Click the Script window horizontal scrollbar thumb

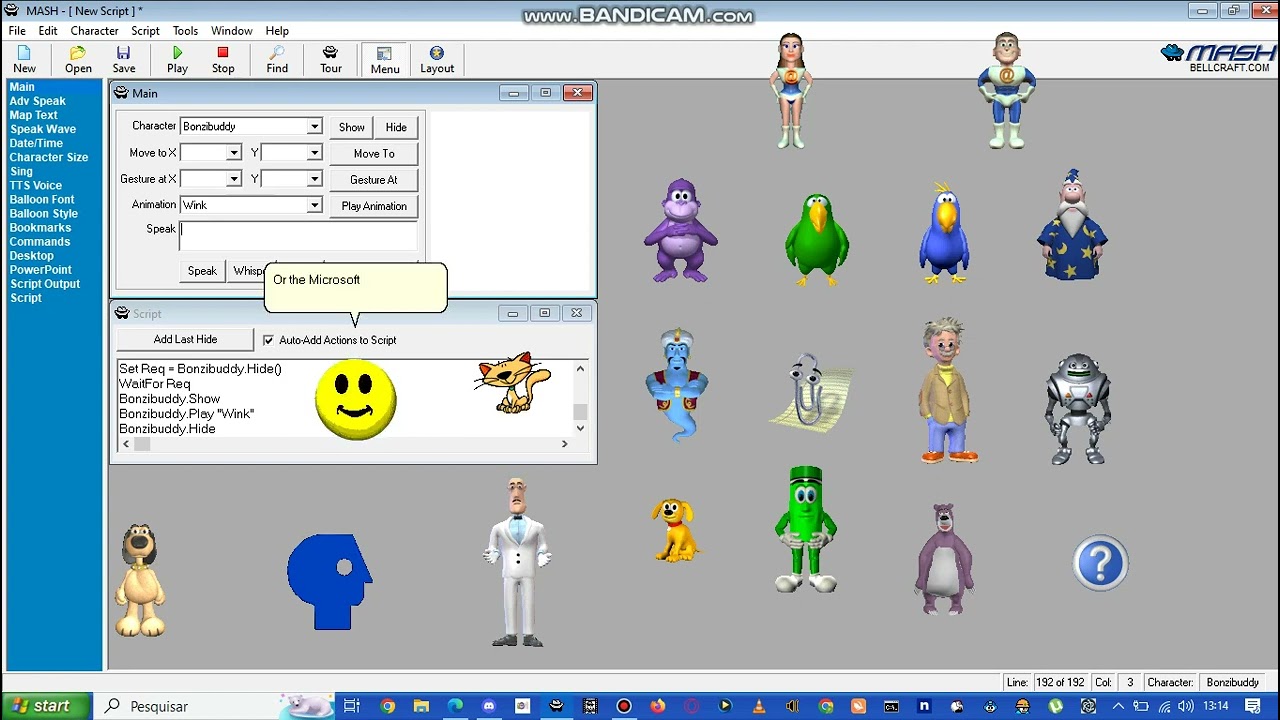pos(142,444)
